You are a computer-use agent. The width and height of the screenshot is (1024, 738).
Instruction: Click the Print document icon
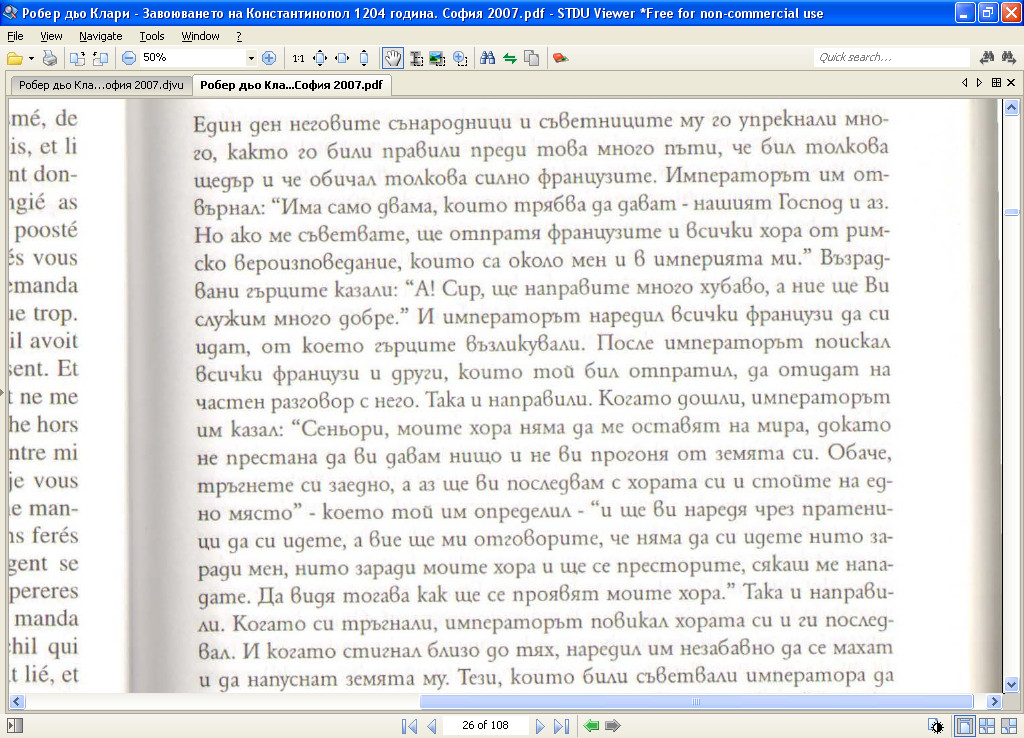[50, 58]
